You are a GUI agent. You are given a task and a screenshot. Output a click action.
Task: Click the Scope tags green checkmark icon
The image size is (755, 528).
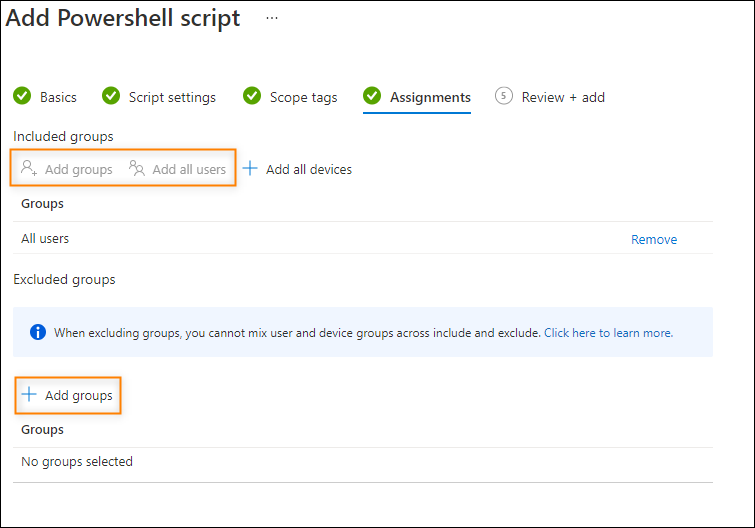pyautogui.click(x=252, y=96)
